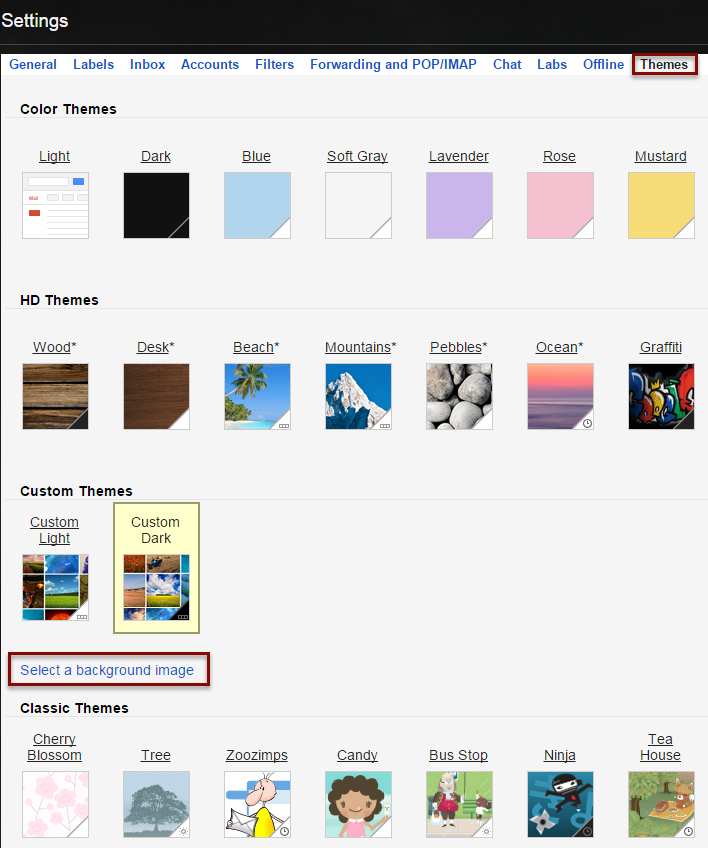Select the Custom Light photo grid thumbnail
The width and height of the screenshot is (708, 848).
[x=55, y=587]
